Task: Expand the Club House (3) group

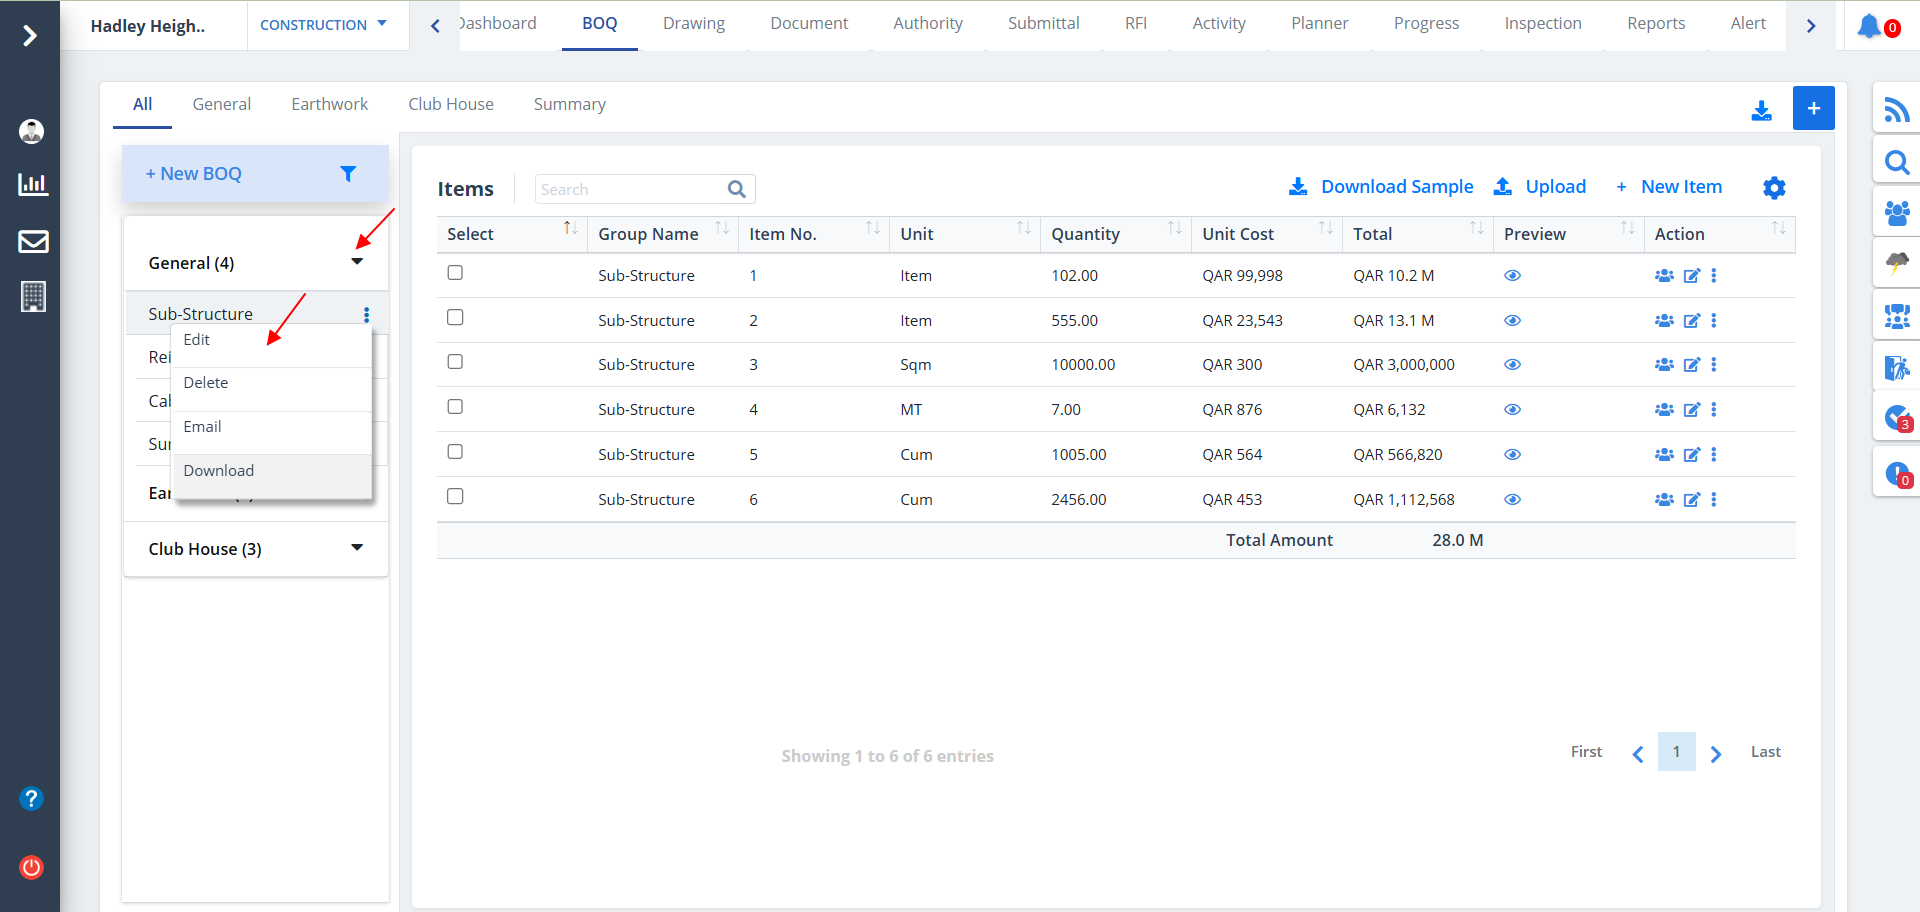Action: pyautogui.click(x=357, y=548)
